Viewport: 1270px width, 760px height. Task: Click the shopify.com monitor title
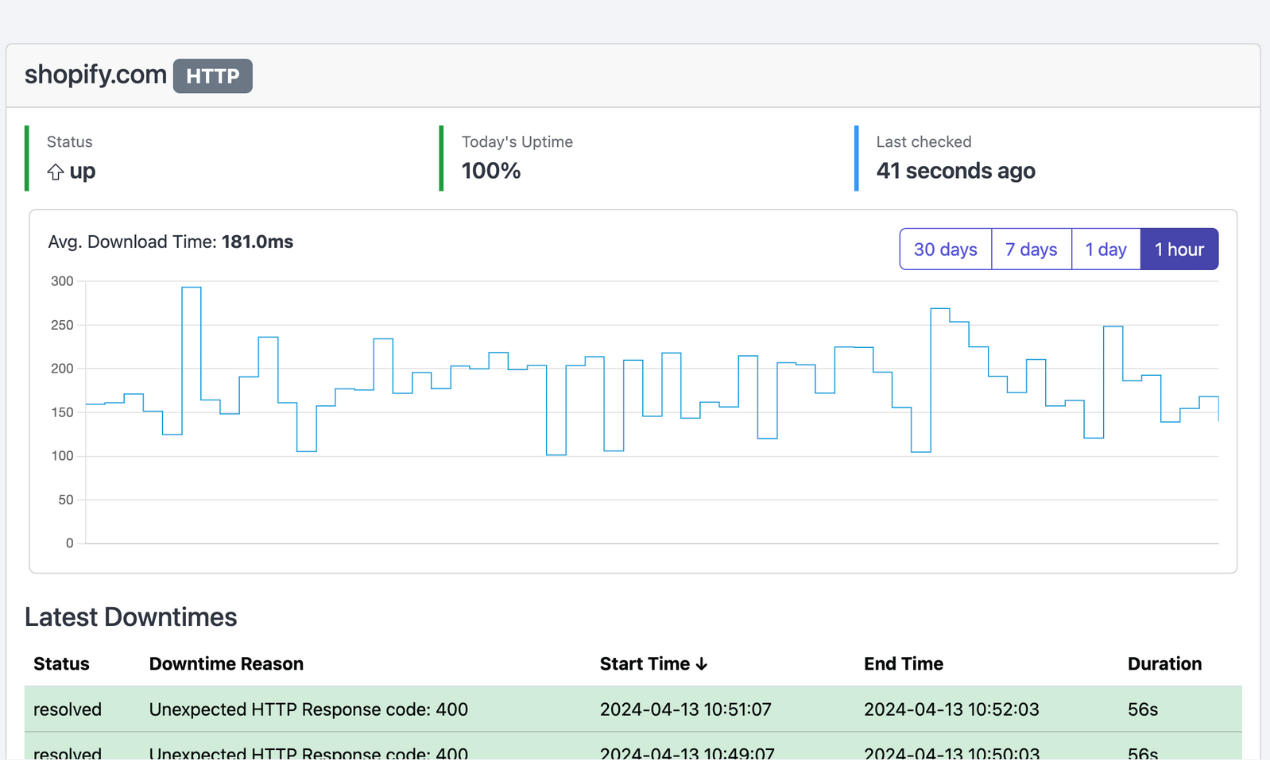pos(95,75)
